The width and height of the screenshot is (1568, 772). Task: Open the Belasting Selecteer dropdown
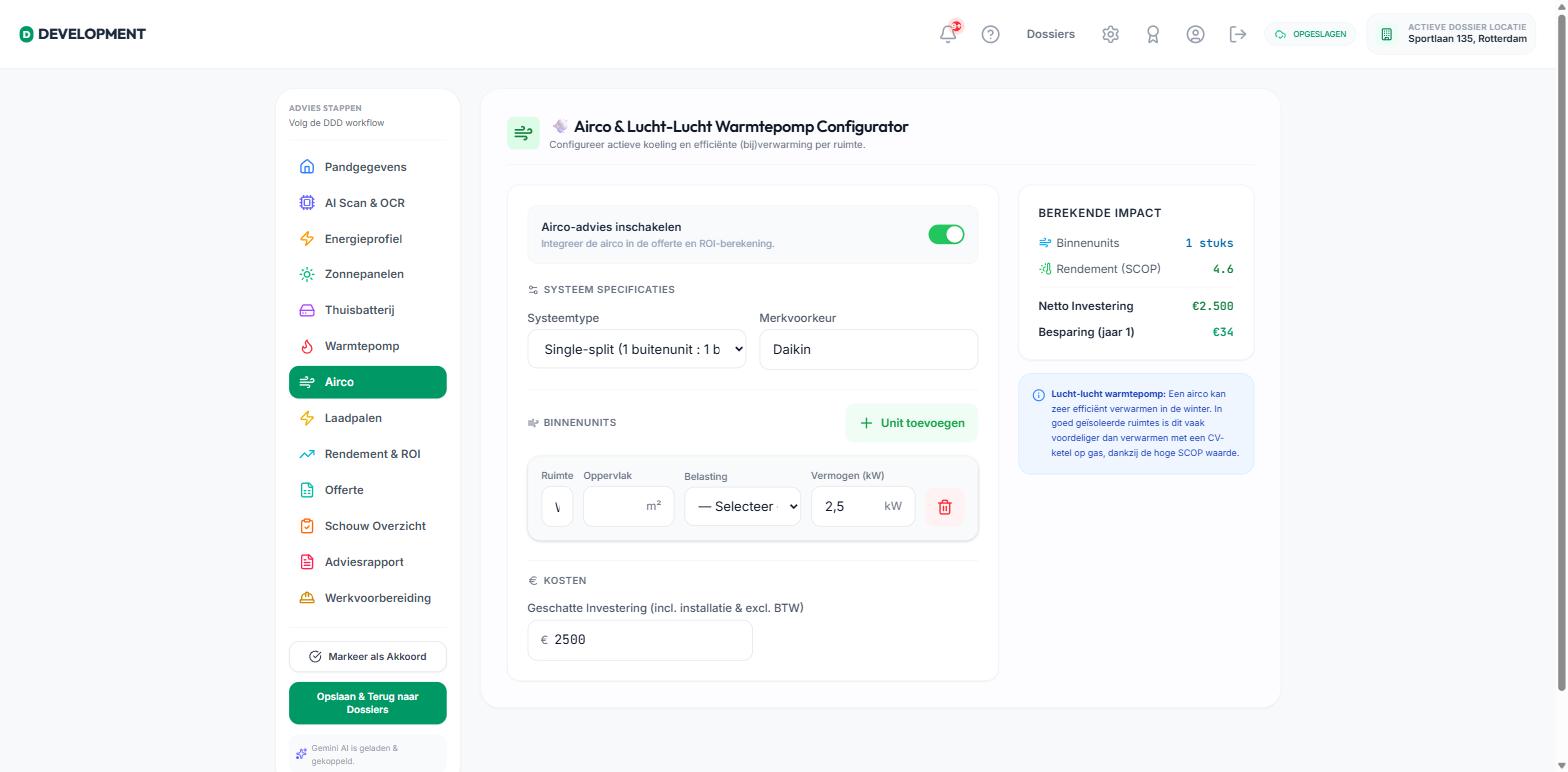(x=742, y=506)
